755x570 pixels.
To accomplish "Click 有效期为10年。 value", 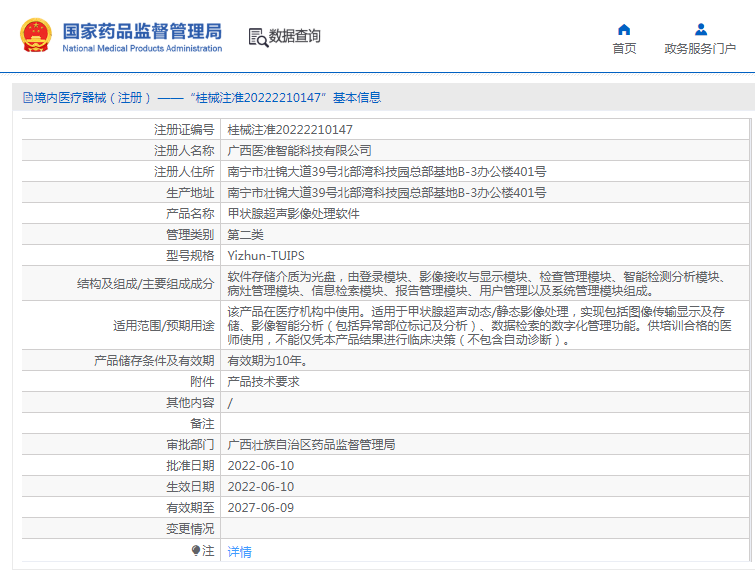I will (267, 361).
